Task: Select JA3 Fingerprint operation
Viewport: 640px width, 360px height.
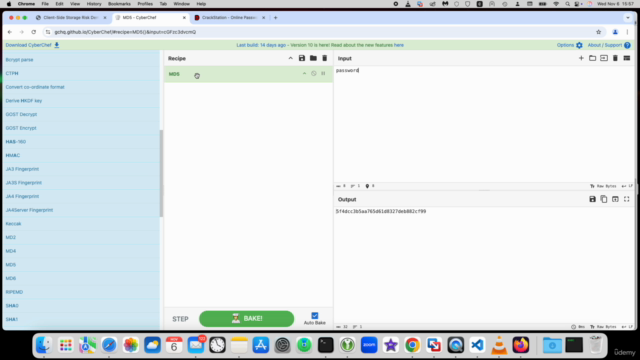Action: click(x=81, y=169)
